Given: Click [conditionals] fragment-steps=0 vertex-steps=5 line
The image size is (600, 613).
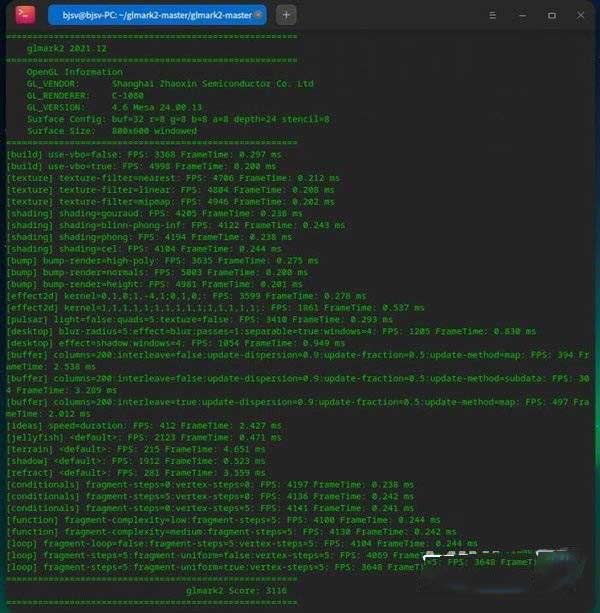Looking at the screenshot, I should 210,508.
